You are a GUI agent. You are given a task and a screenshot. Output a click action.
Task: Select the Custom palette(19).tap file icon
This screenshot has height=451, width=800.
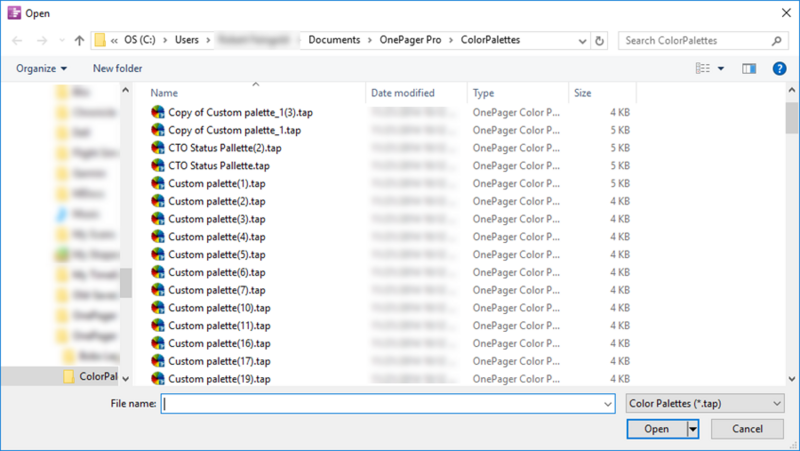coord(158,379)
